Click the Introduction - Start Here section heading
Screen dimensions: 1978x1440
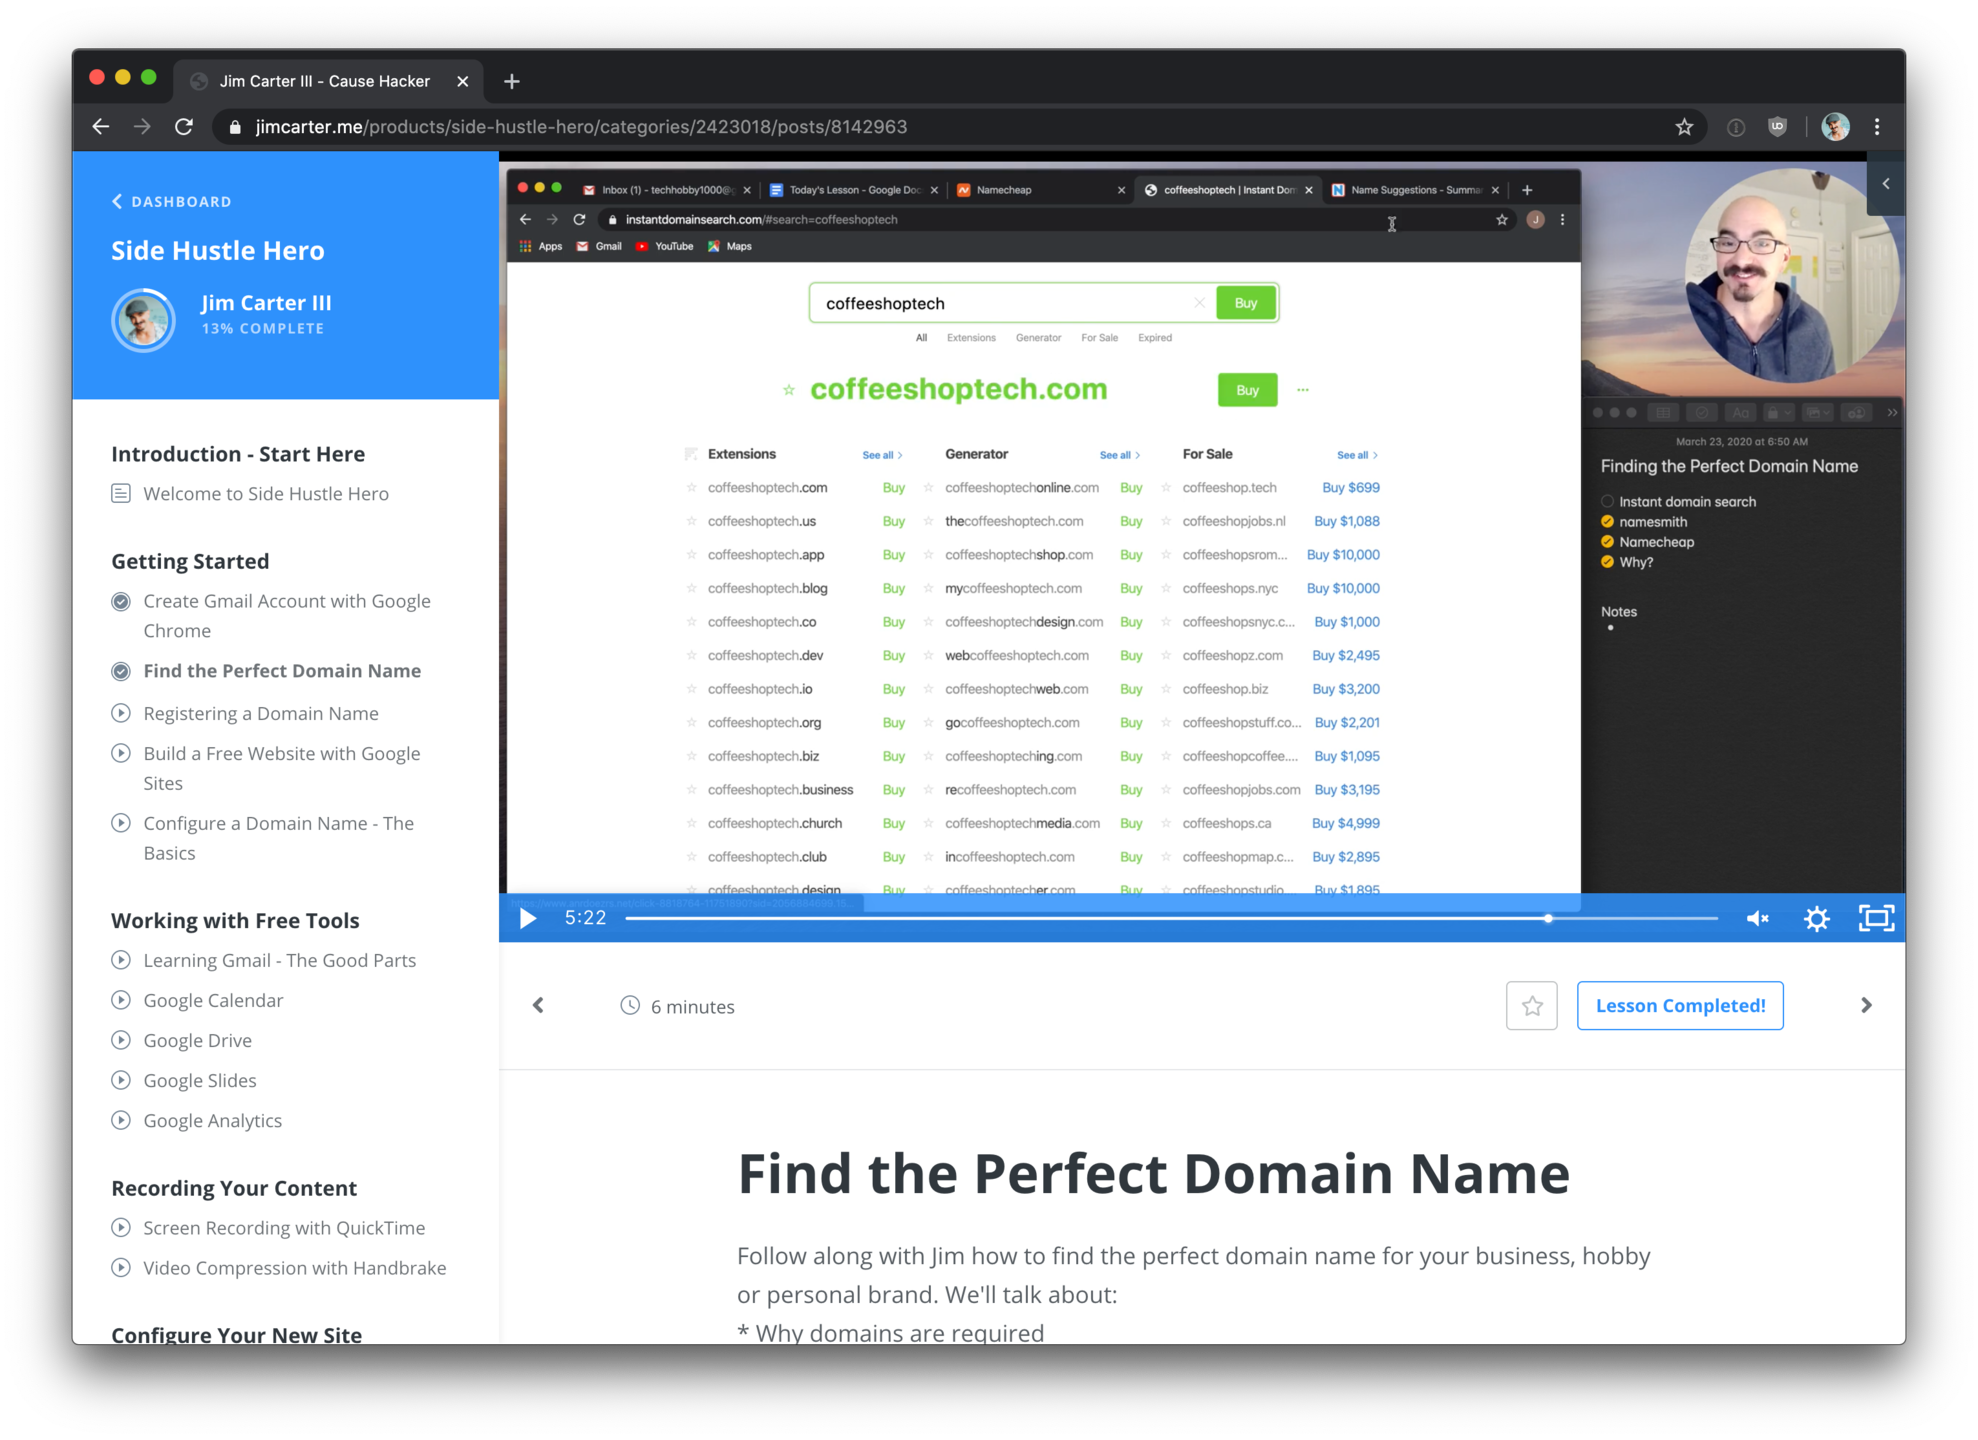238,454
